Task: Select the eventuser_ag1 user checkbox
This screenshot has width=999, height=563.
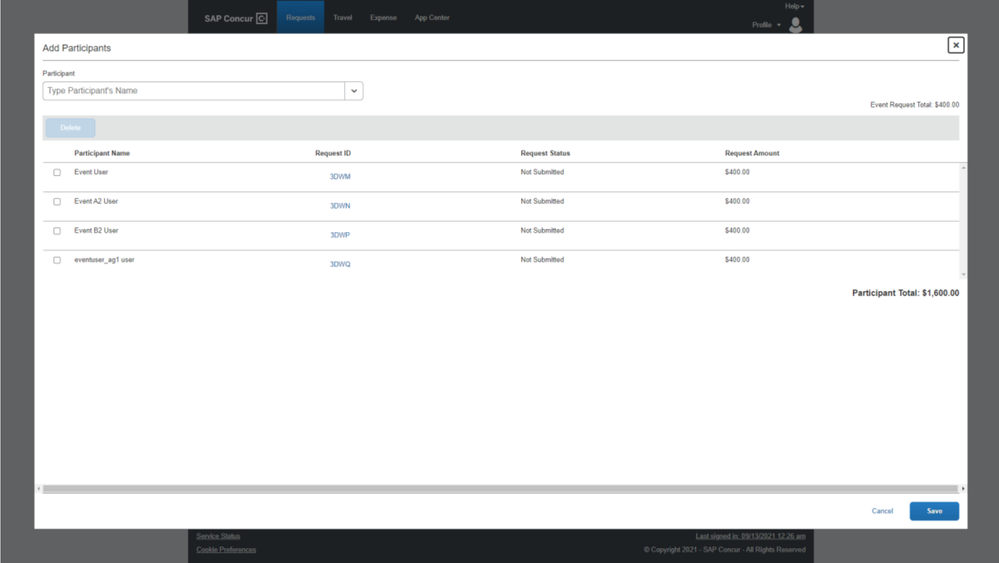Action: pyautogui.click(x=57, y=260)
